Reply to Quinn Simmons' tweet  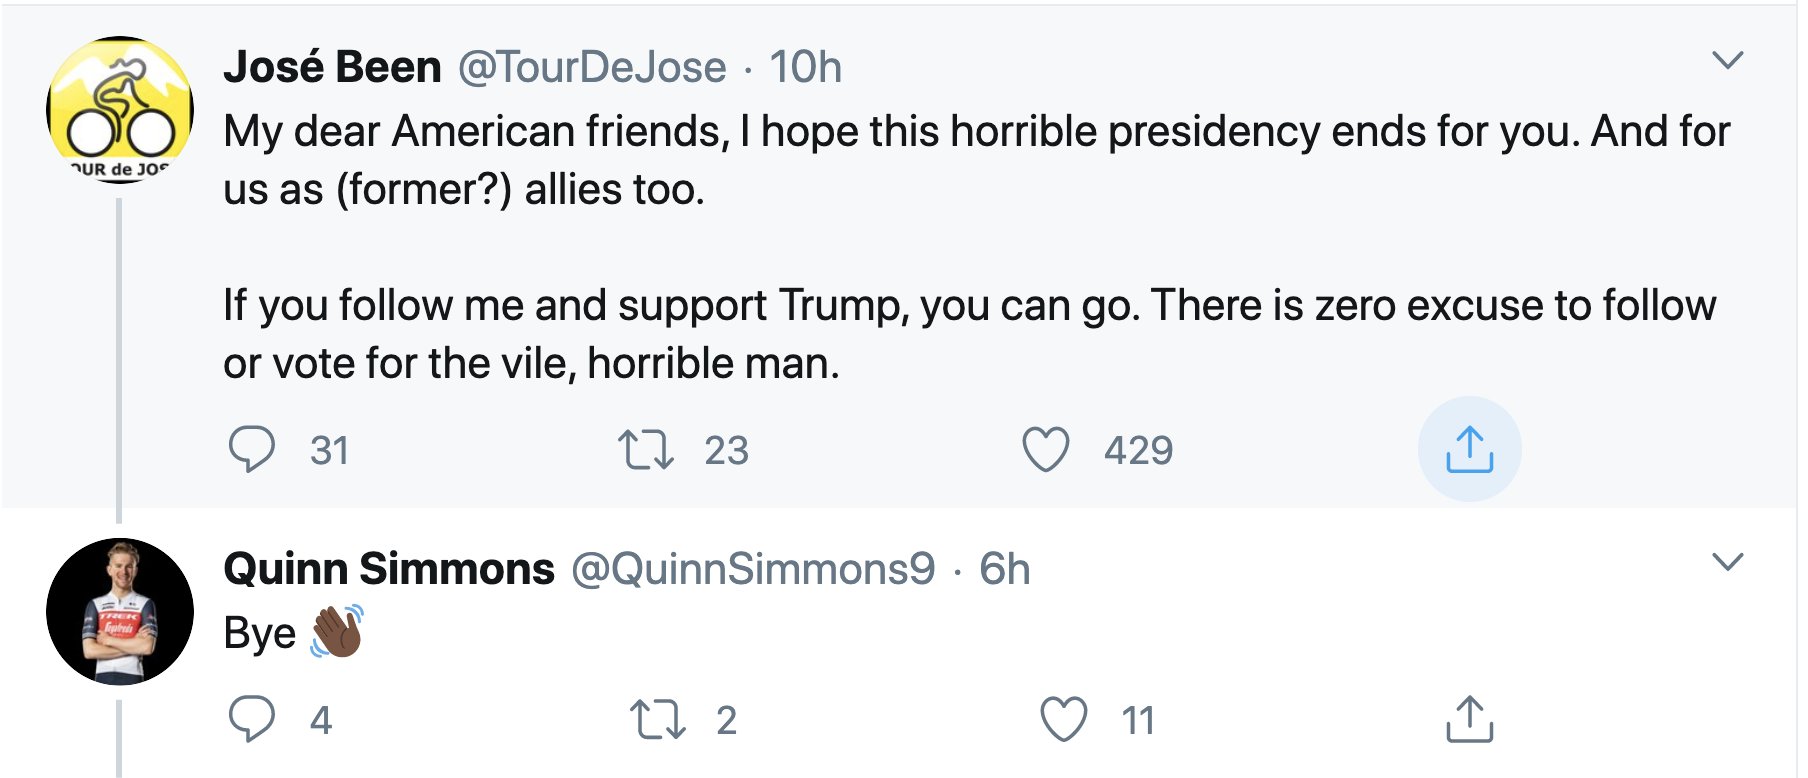[251, 719]
